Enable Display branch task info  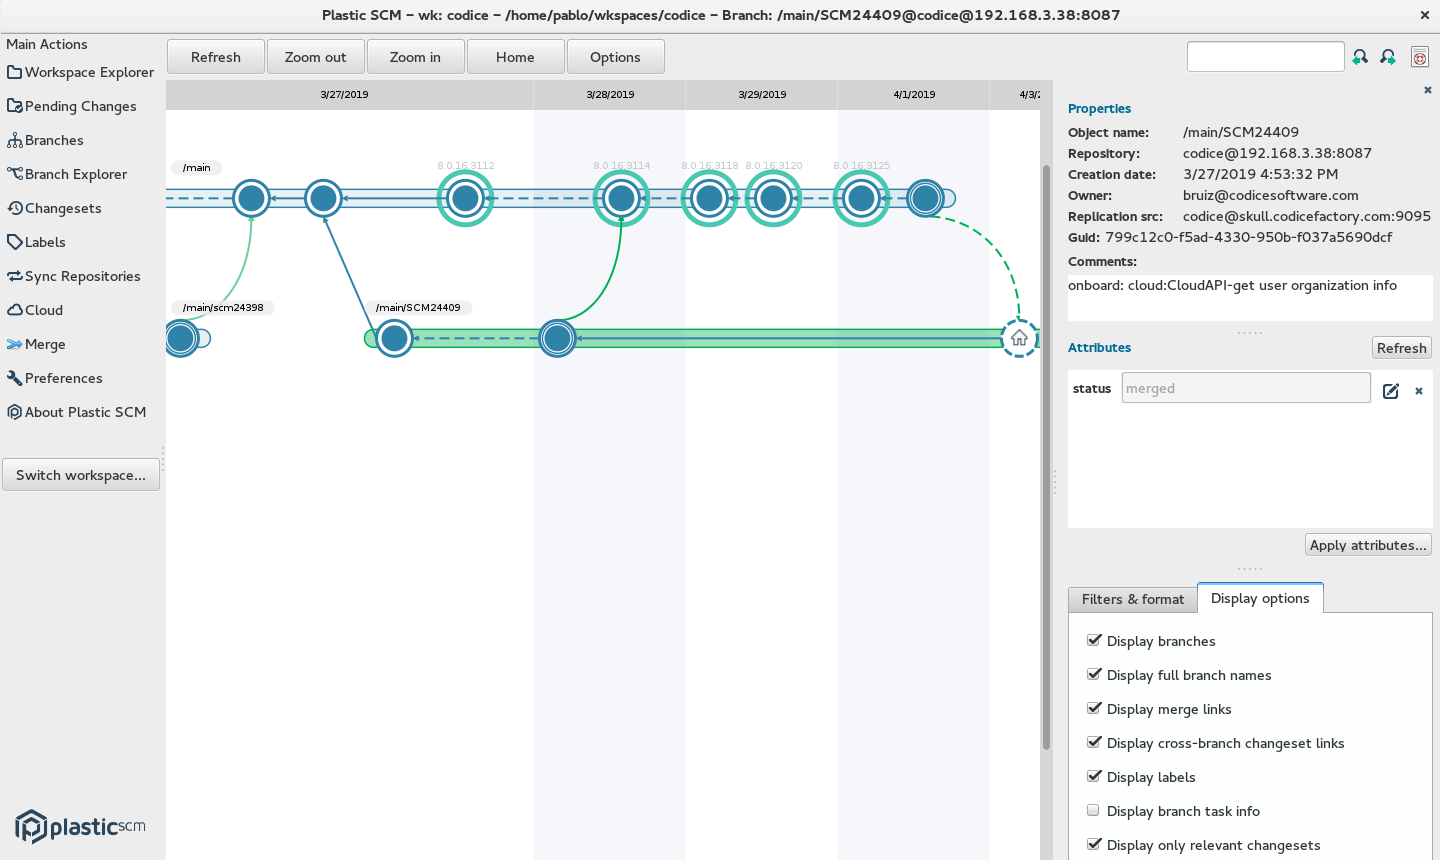1093,810
